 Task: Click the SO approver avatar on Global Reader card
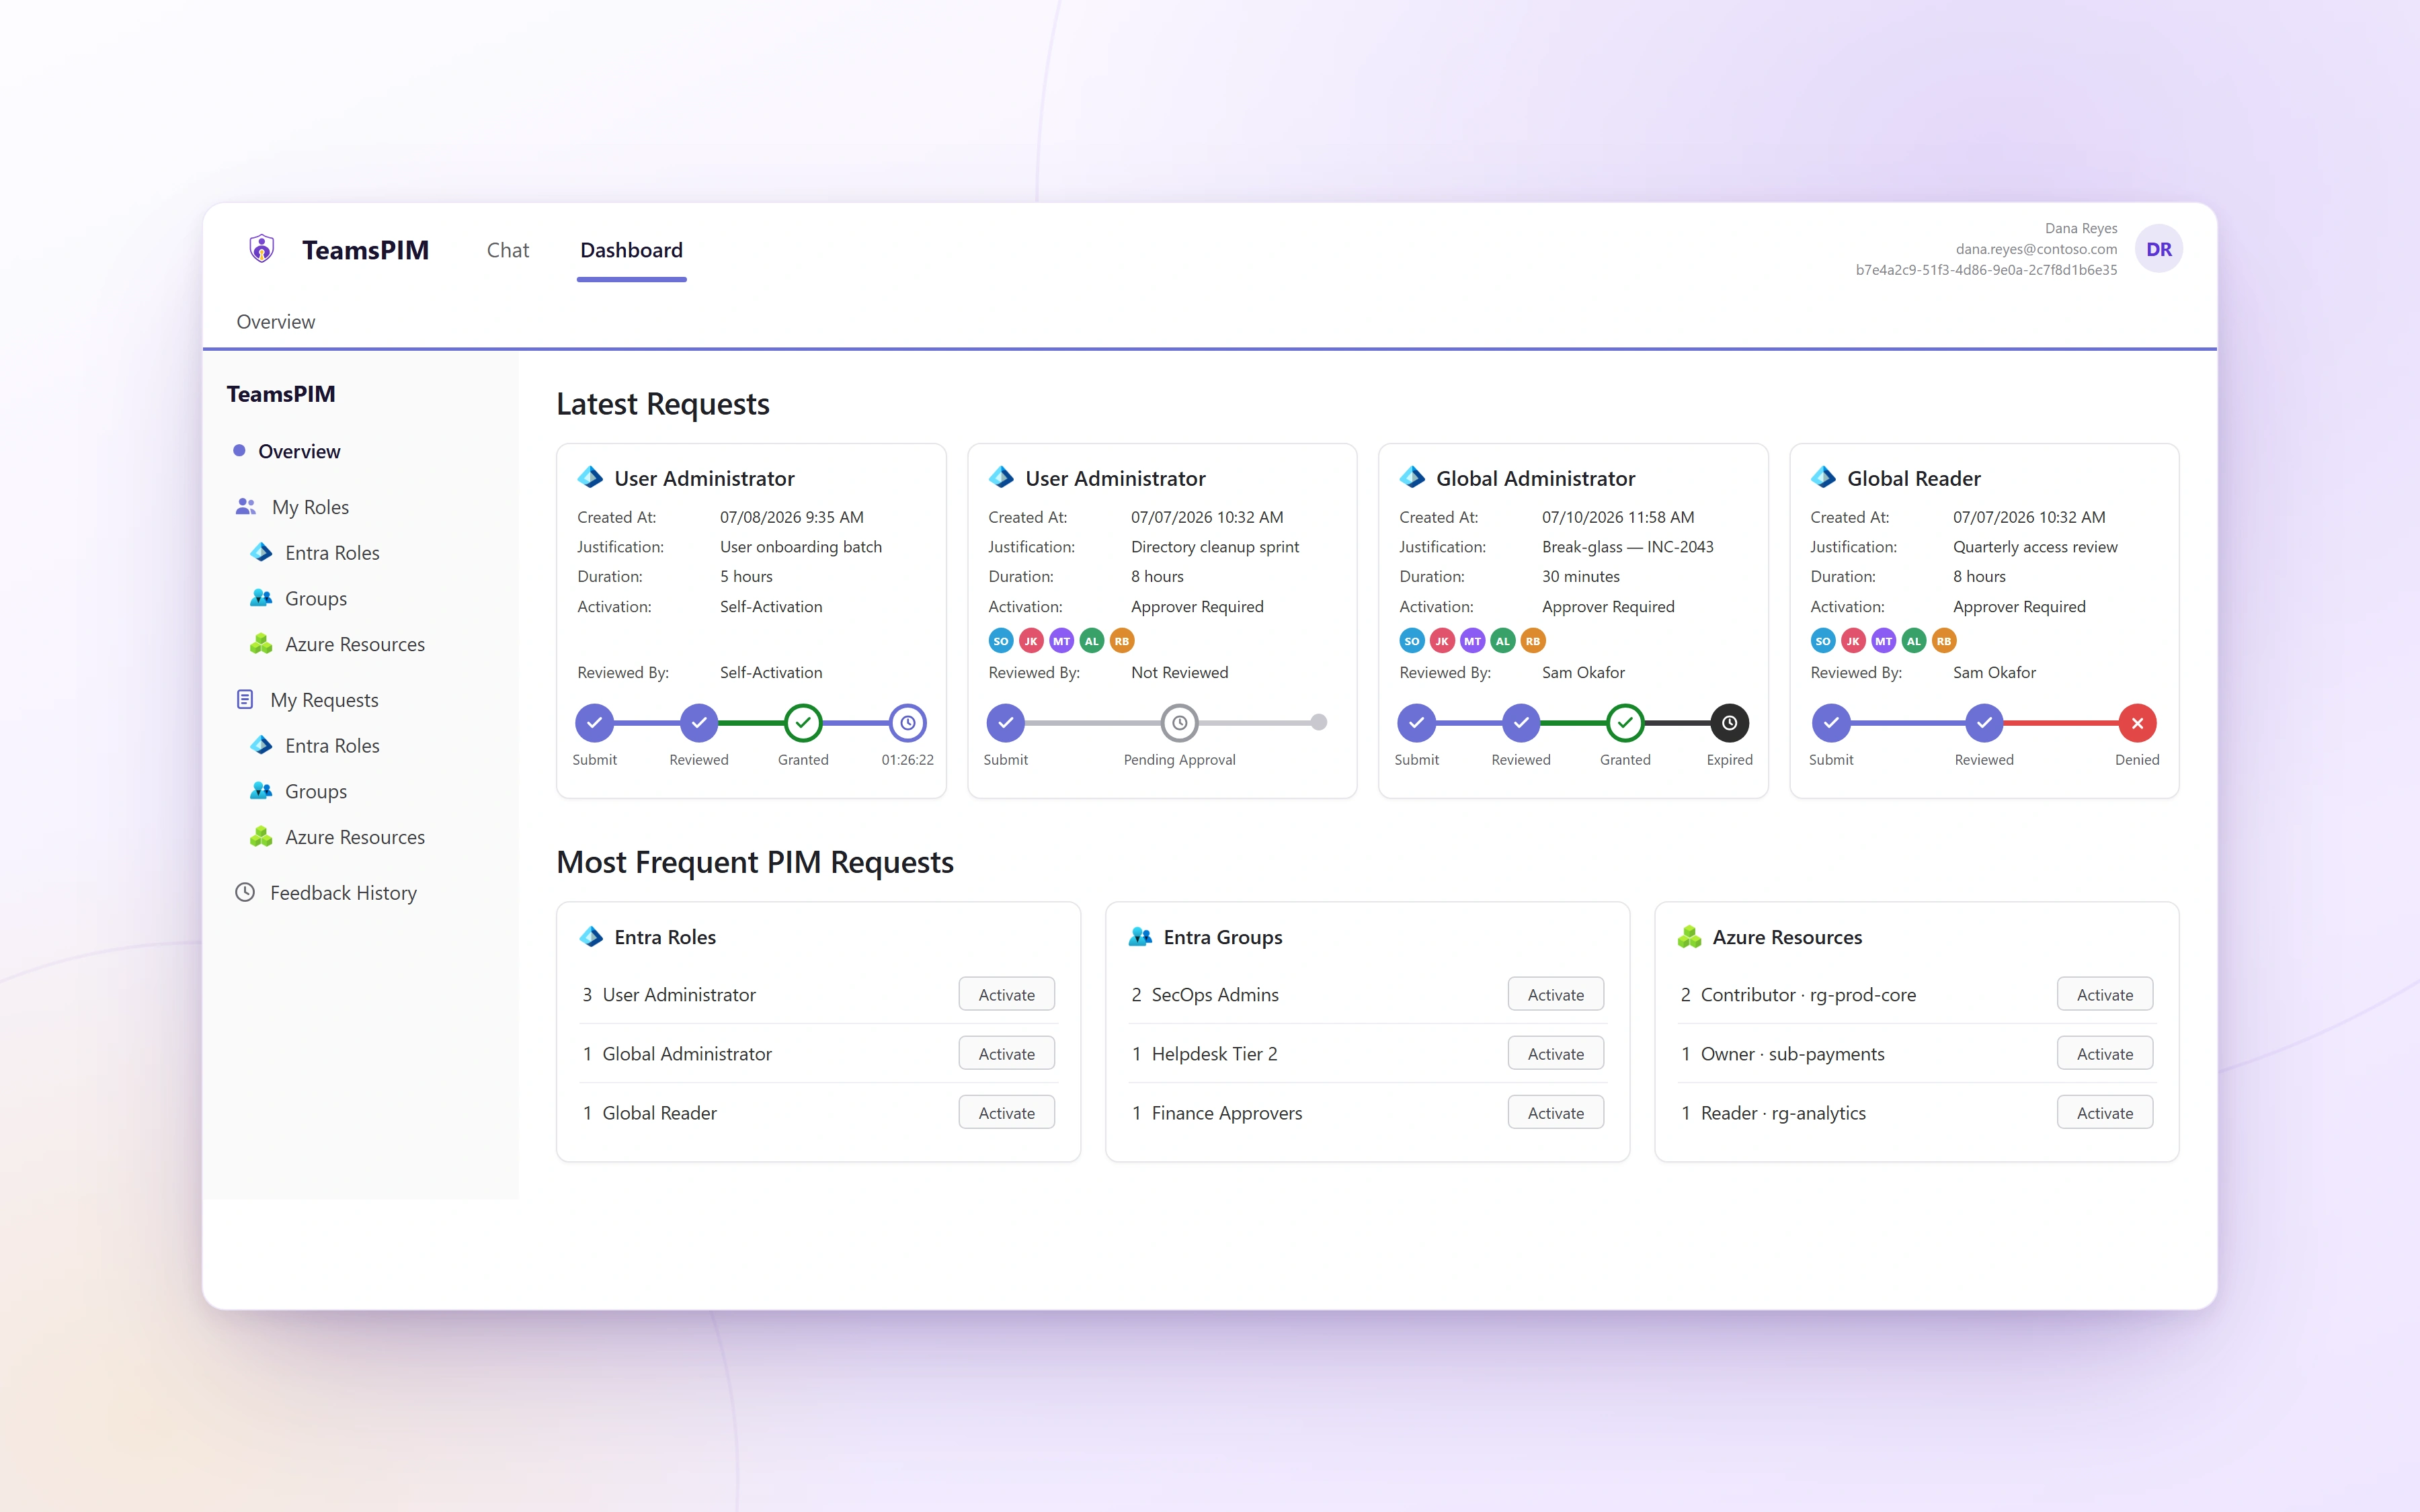pyautogui.click(x=1823, y=641)
